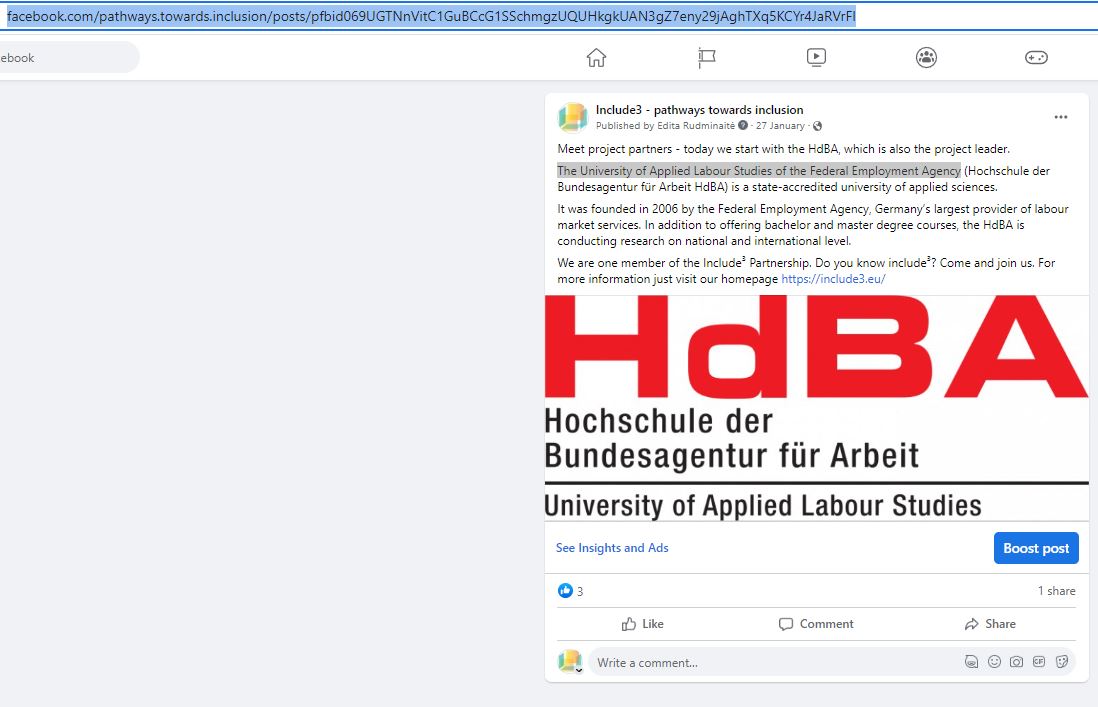The width and height of the screenshot is (1098, 707).
Task: Click the 'Published by Edita Rudminaitė' text
Action: click(x=665, y=126)
